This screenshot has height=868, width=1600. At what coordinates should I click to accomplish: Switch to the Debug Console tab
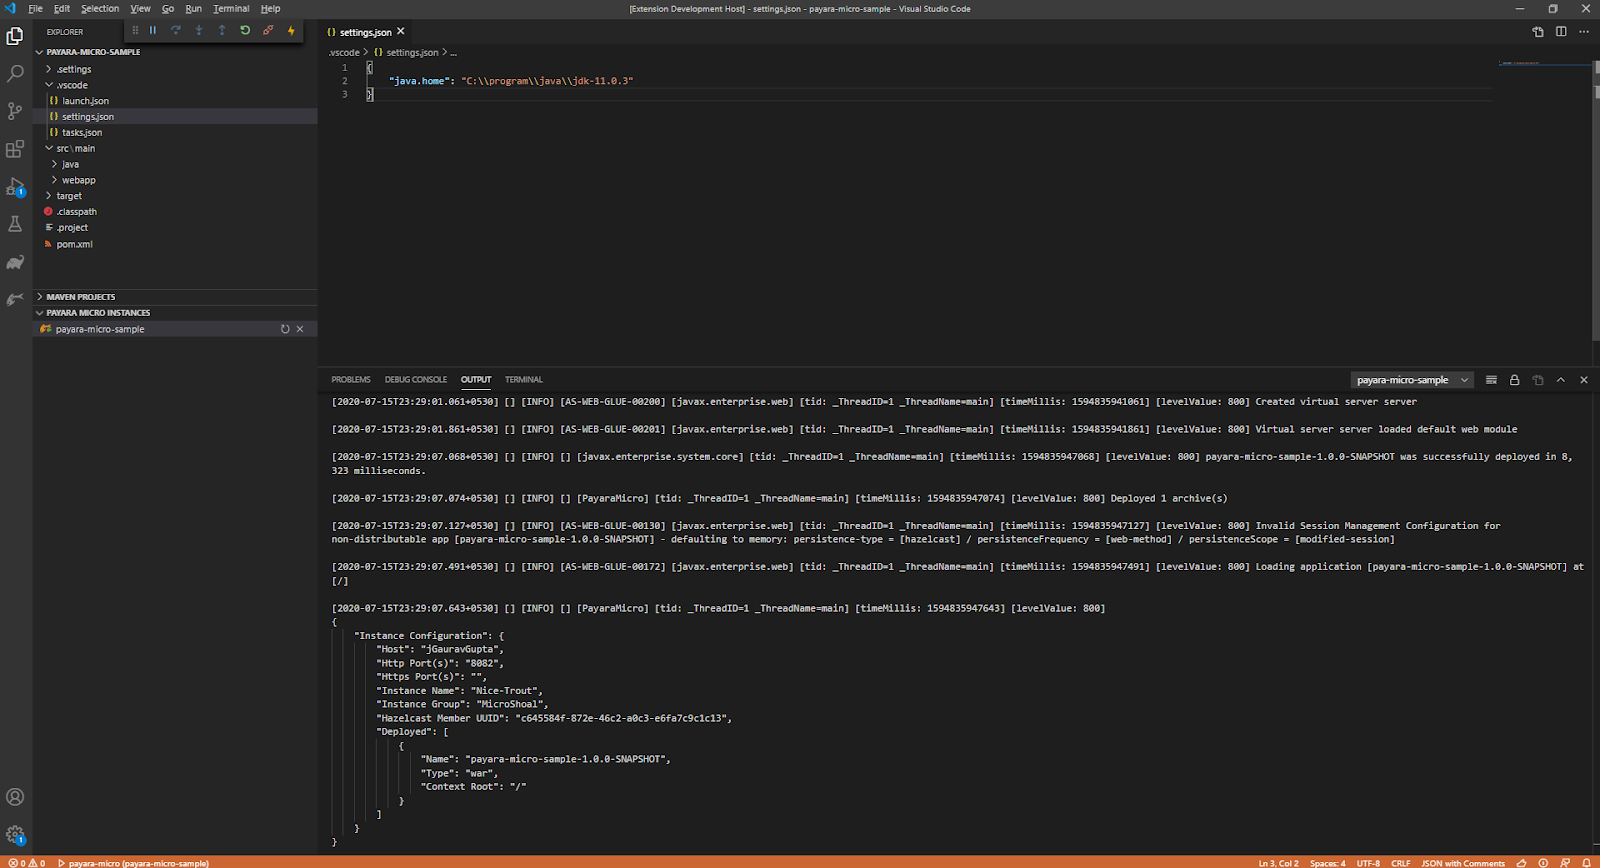point(415,380)
